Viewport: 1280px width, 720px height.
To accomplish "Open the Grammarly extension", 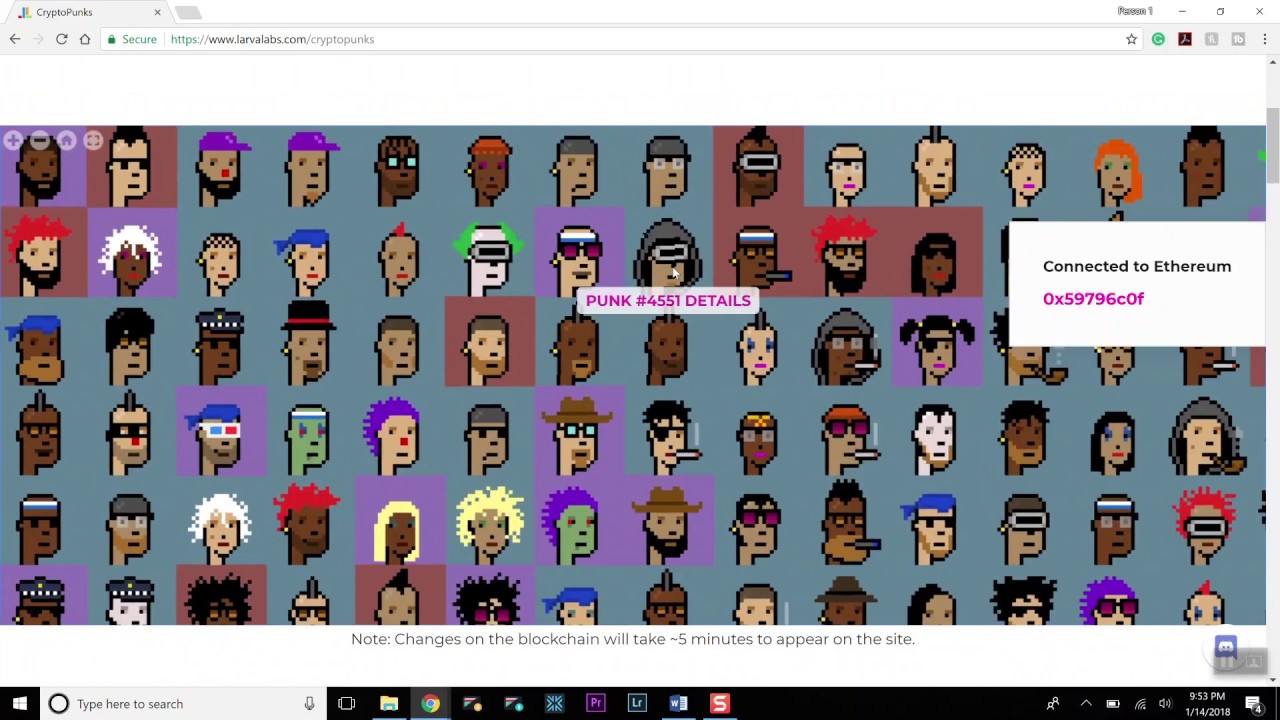I will pos(1158,39).
